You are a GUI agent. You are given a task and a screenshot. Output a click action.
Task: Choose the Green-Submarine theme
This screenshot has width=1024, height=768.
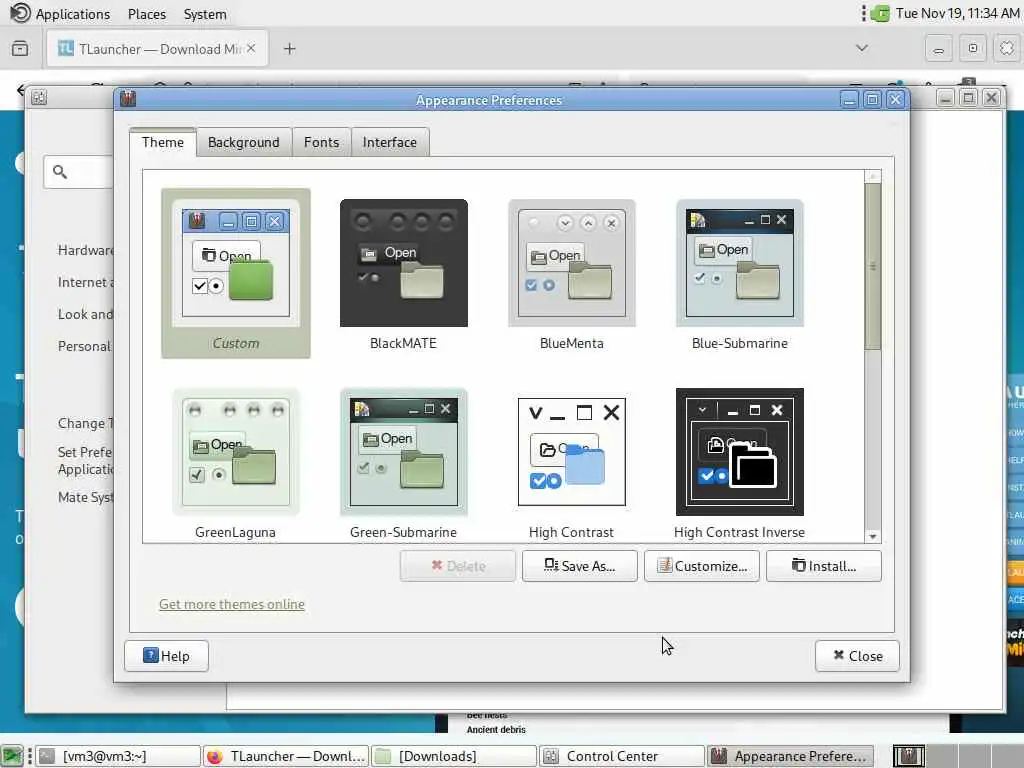pyautogui.click(x=404, y=464)
